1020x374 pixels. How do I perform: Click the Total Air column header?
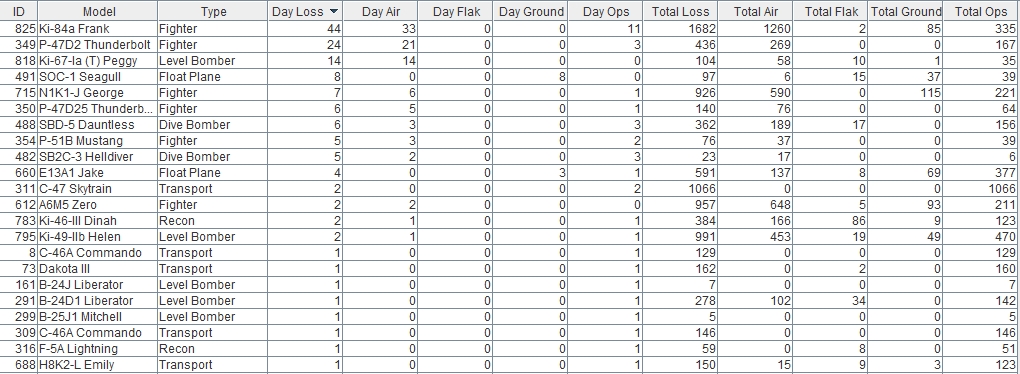pyautogui.click(x=755, y=11)
